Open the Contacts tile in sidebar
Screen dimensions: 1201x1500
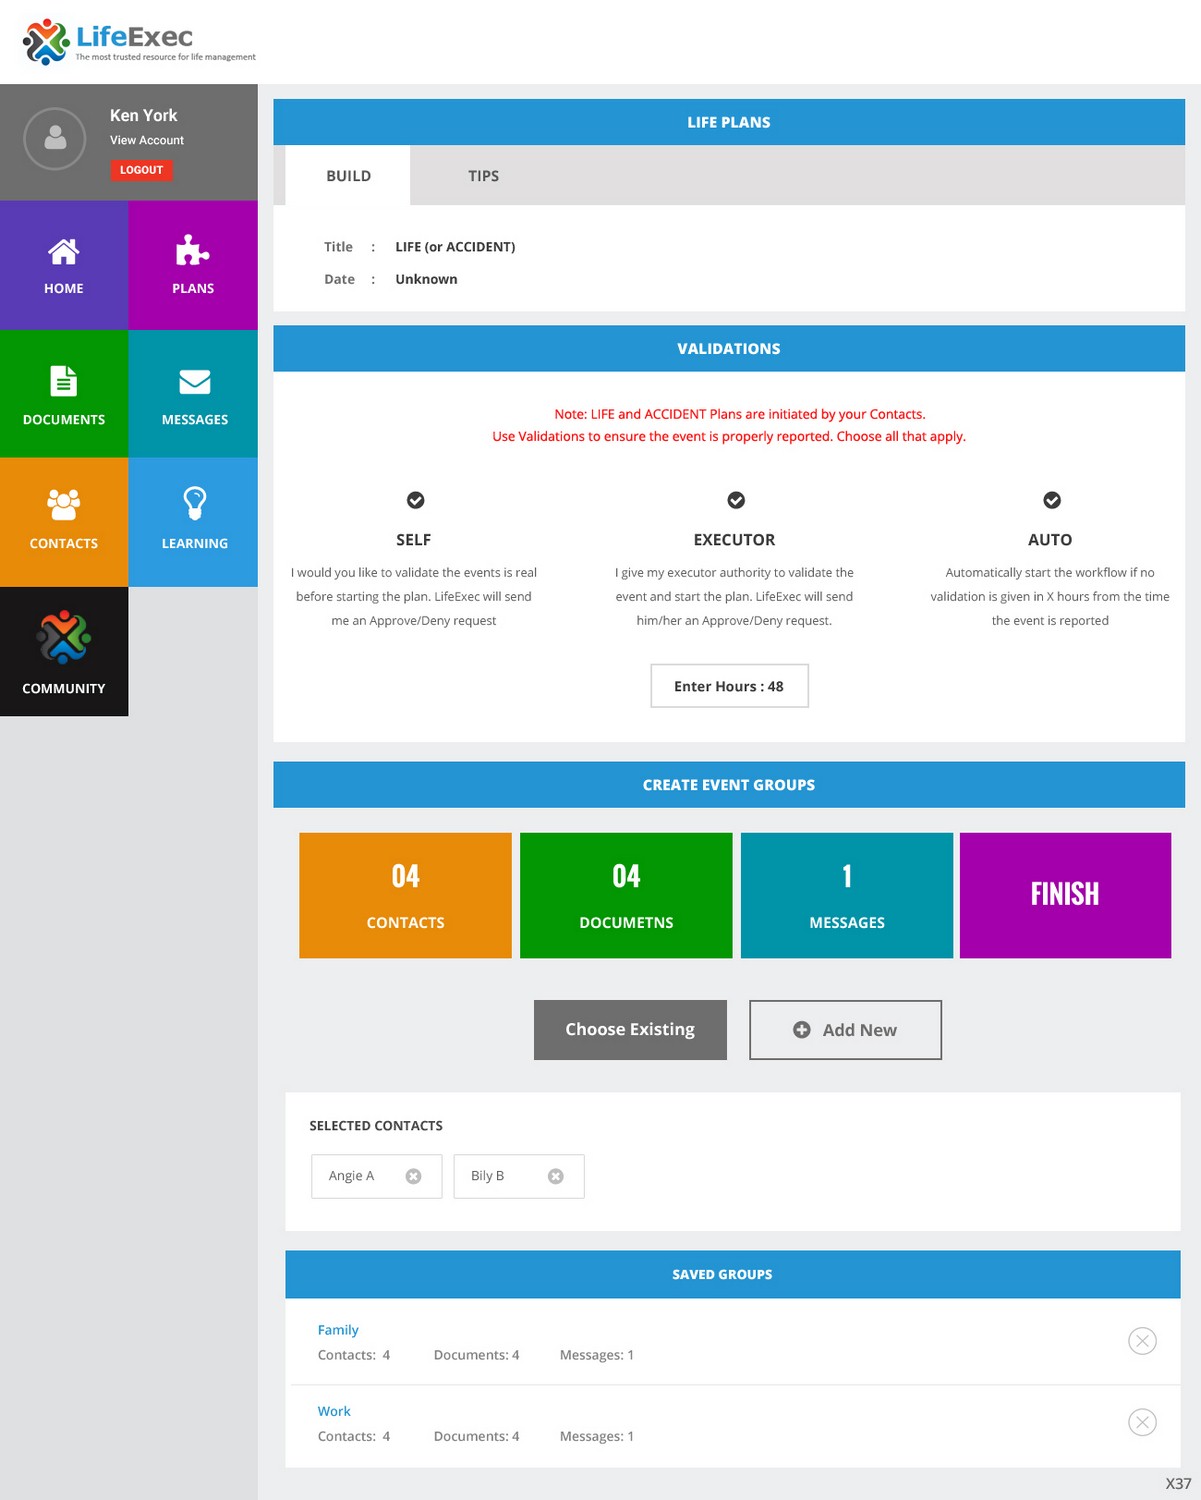[x=64, y=522]
